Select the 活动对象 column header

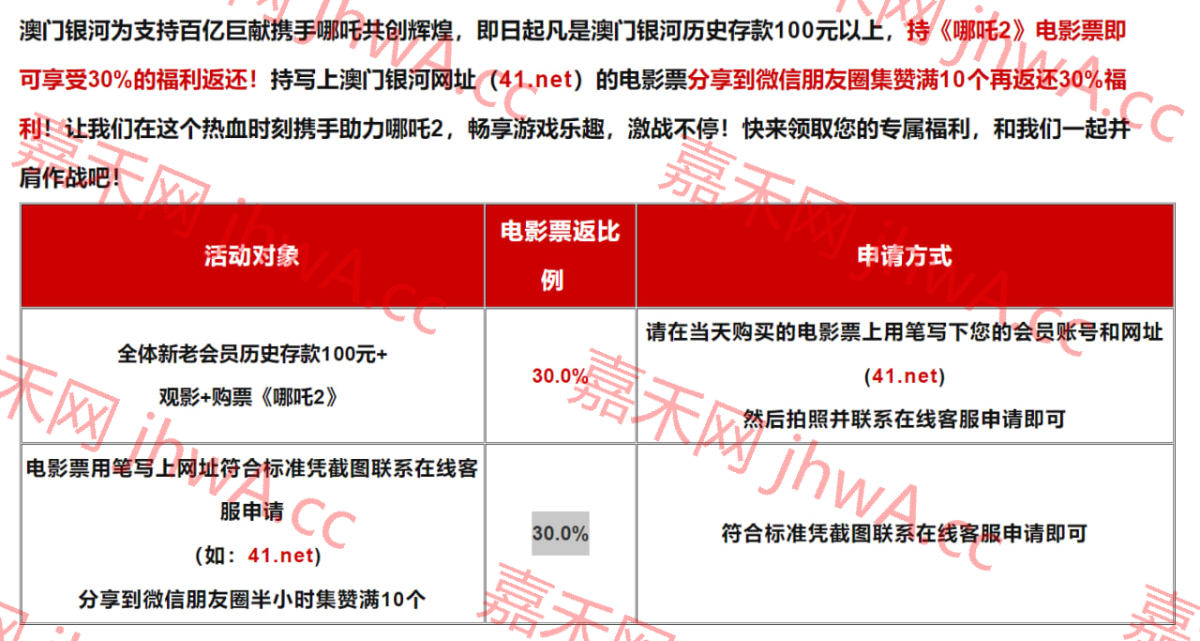(x=252, y=256)
